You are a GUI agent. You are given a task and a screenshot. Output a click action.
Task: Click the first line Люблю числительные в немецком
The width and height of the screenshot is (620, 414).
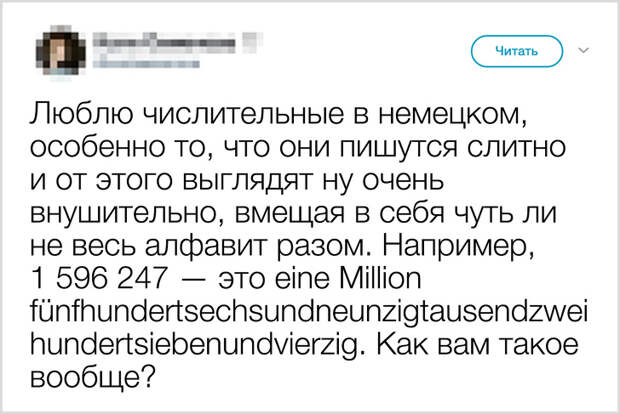[278, 114]
